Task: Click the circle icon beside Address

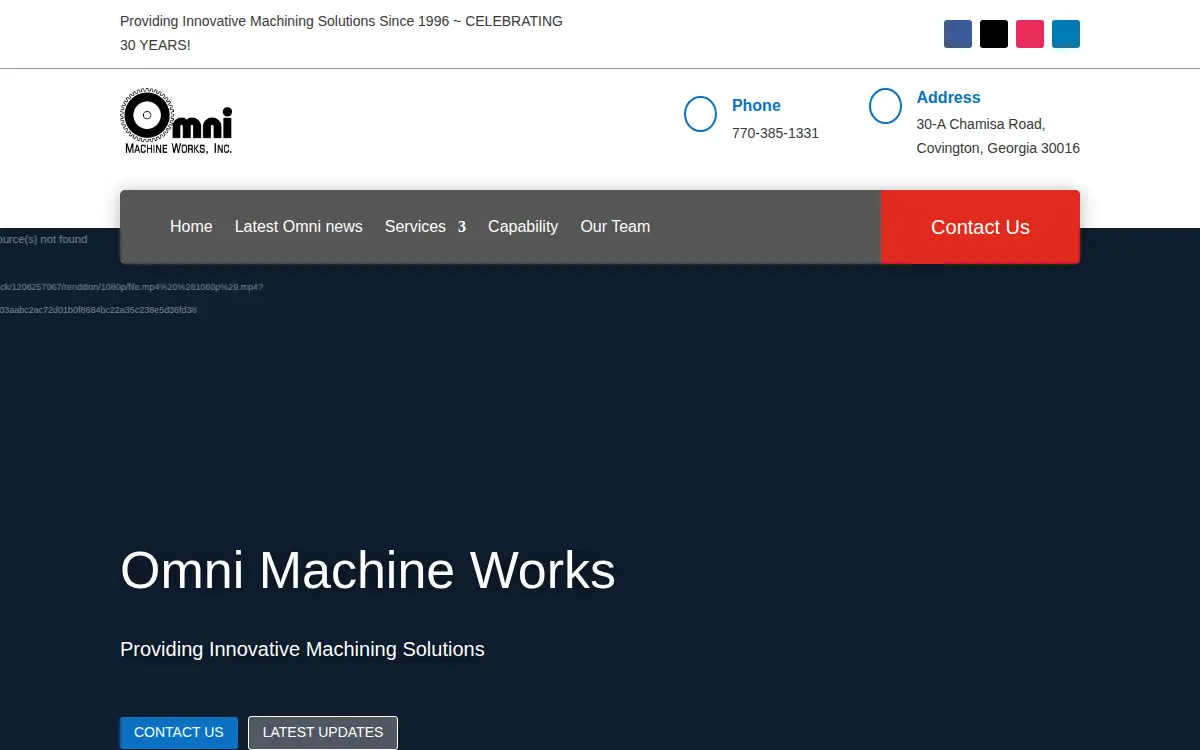Action: coord(885,106)
